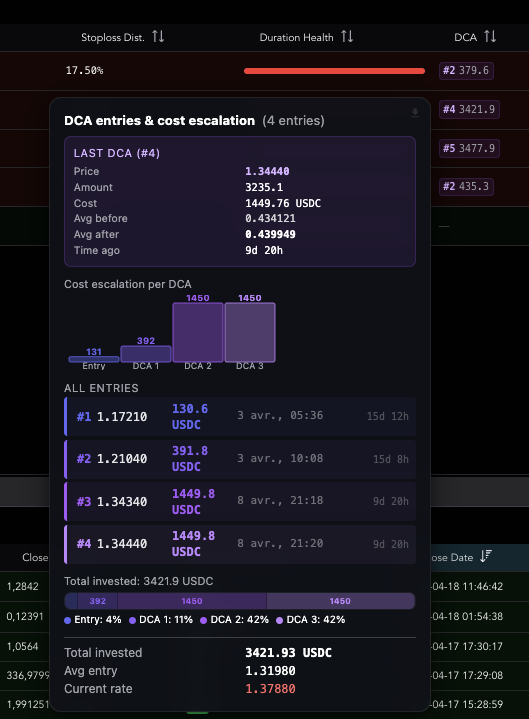Click the 392 segment of invested bar
Viewport: 529px width, 719px height.
(98, 601)
